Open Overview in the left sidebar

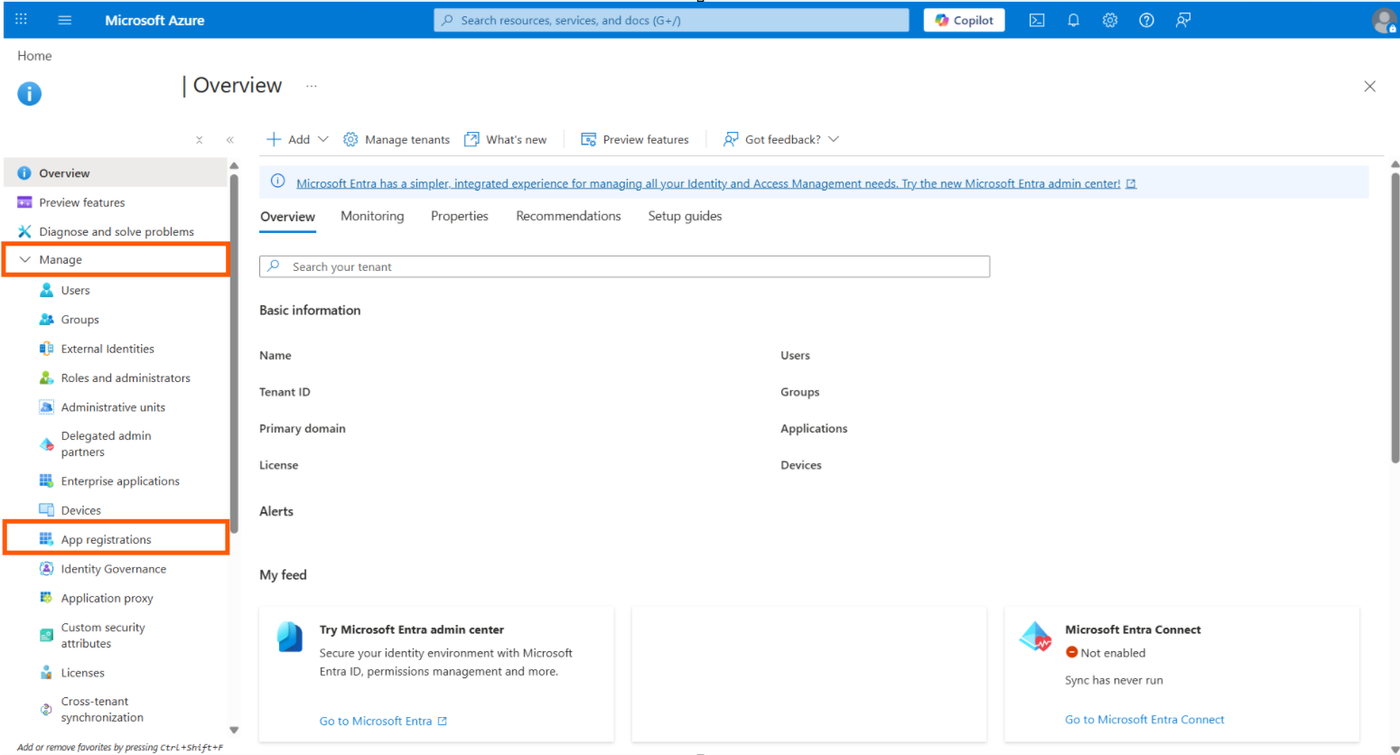pyautogui.click(x=116, y=173)
